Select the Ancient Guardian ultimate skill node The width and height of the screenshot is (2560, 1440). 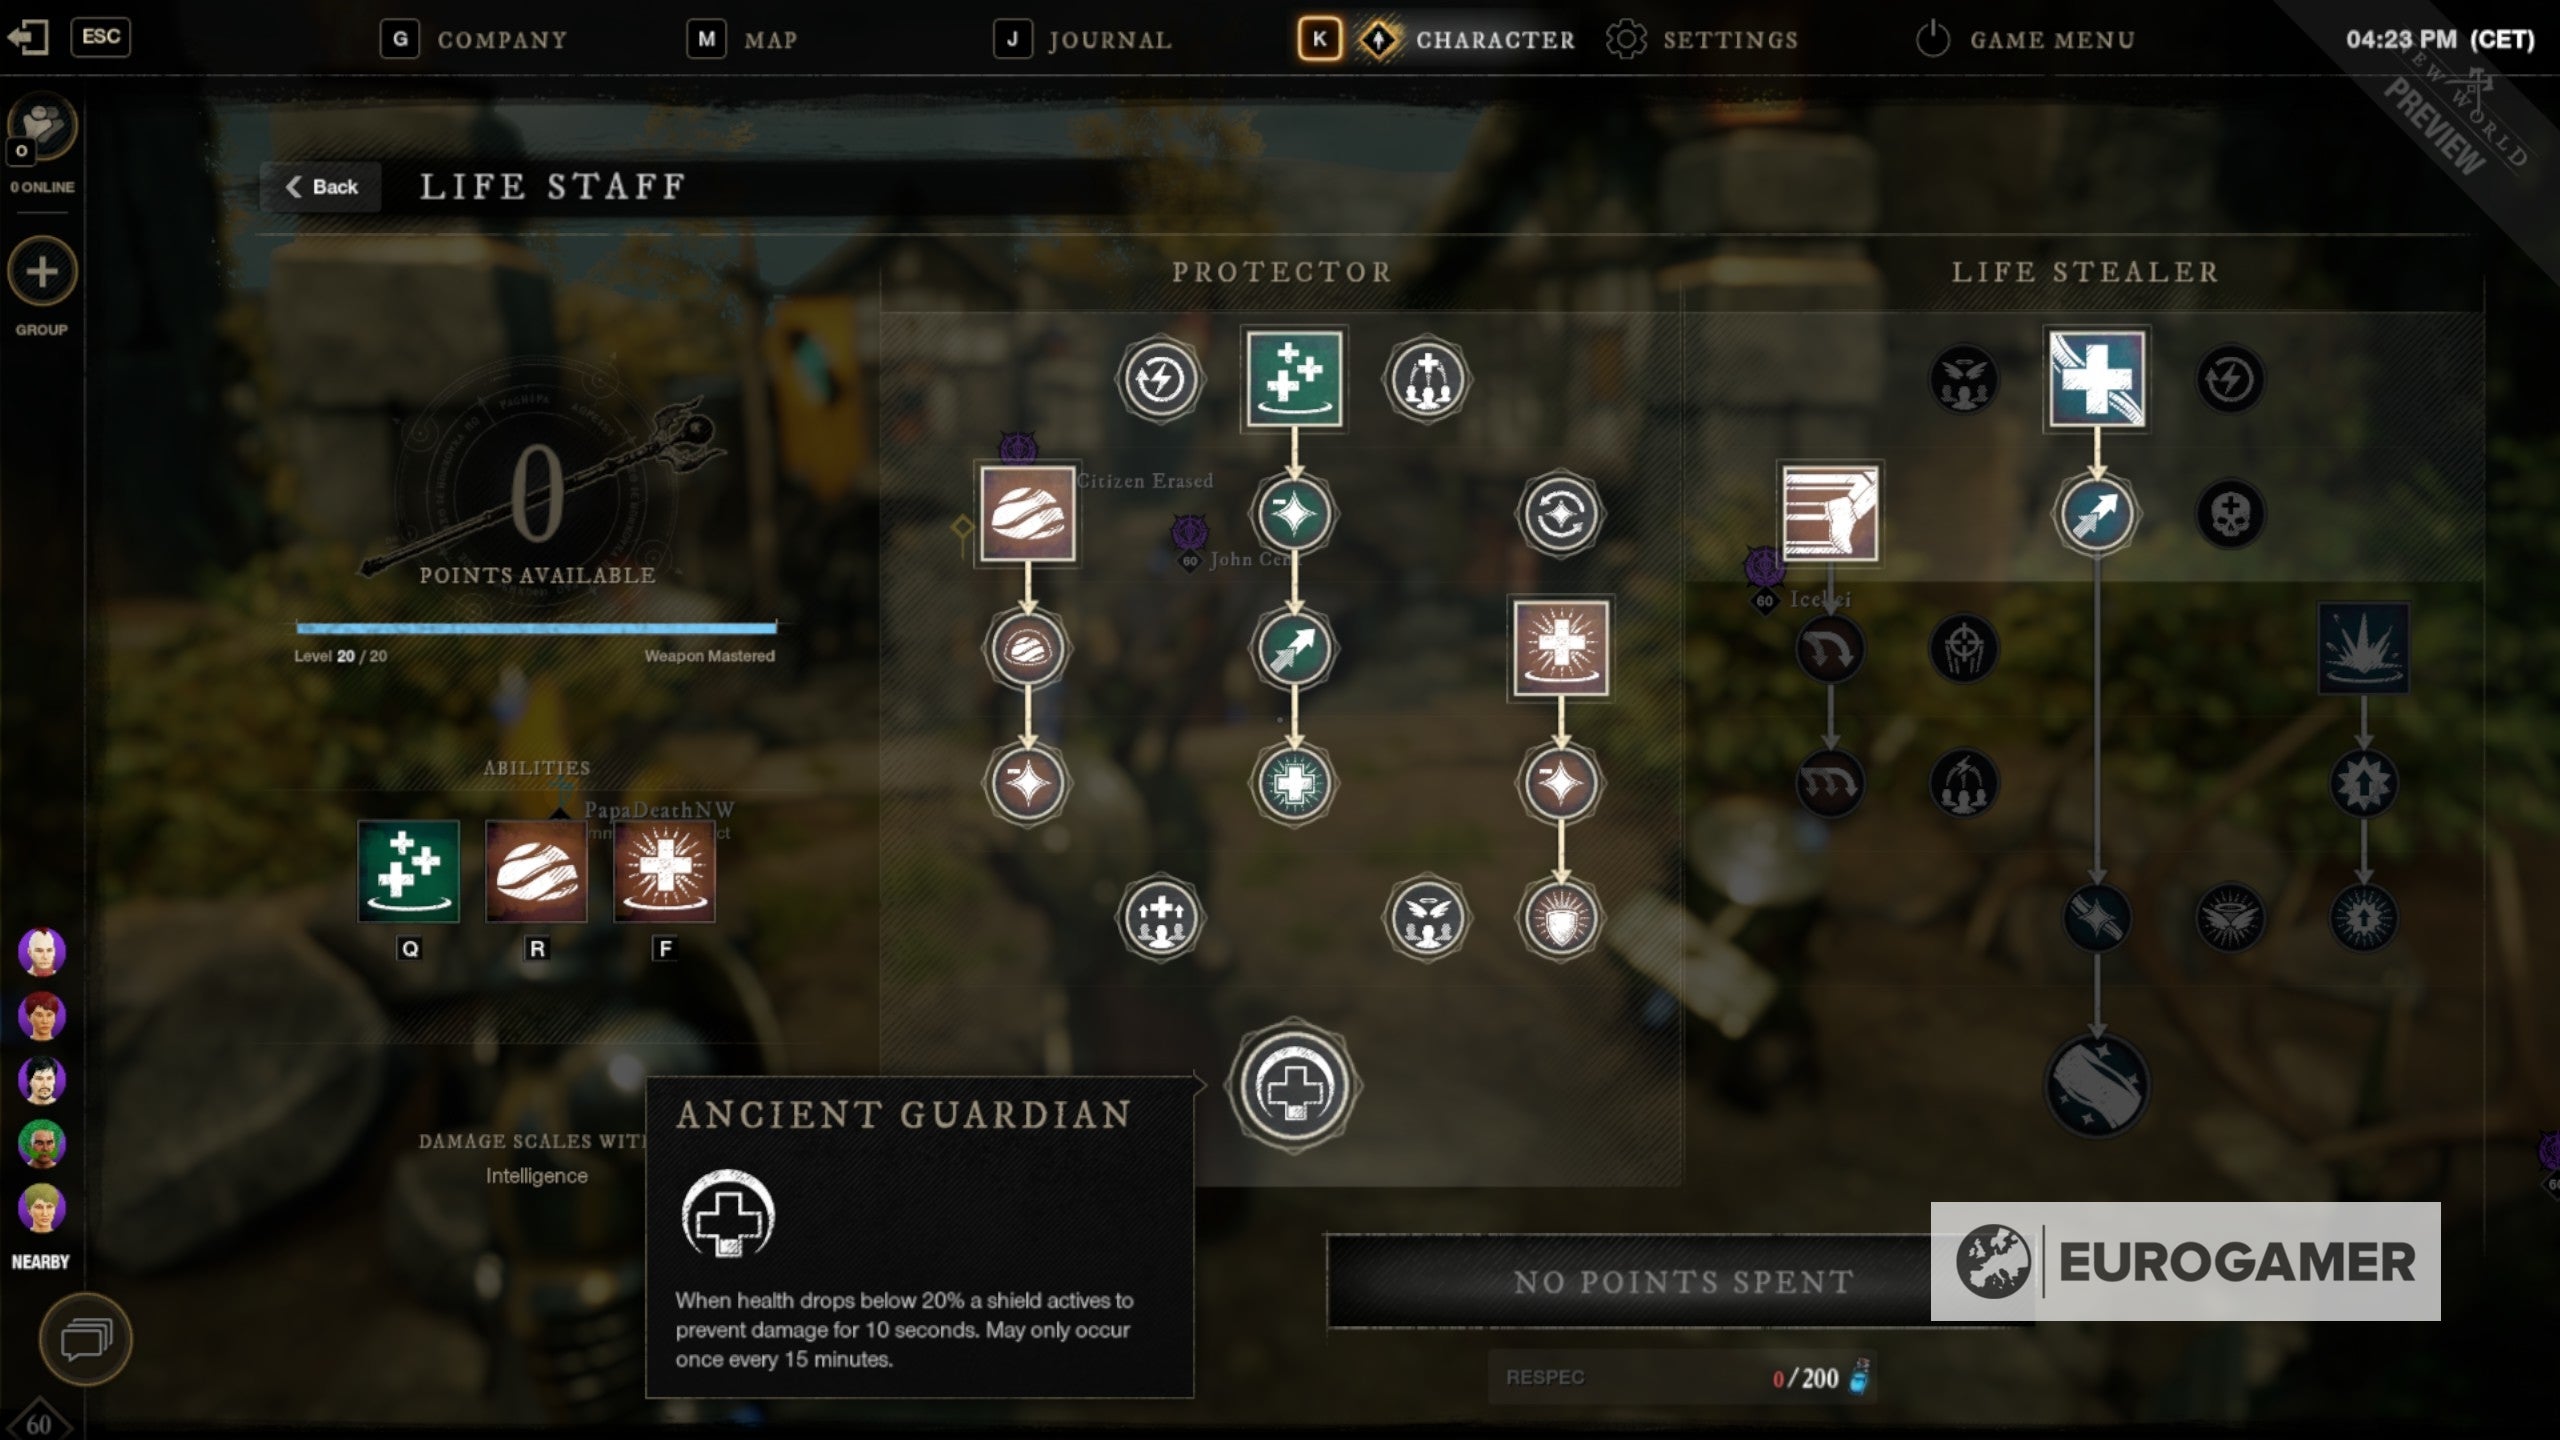[x=1294, y=1086]
